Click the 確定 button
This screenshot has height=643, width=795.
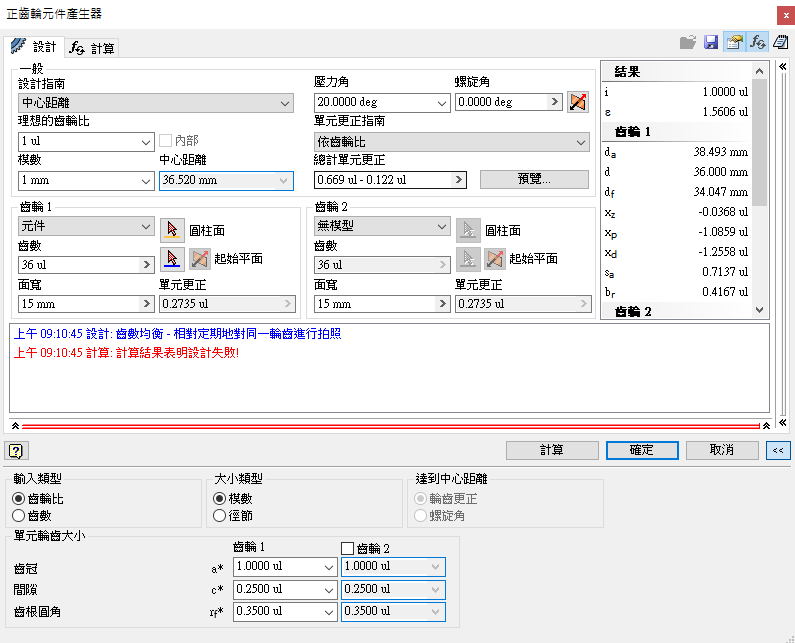pyautogui.click(x=642, y=450)
